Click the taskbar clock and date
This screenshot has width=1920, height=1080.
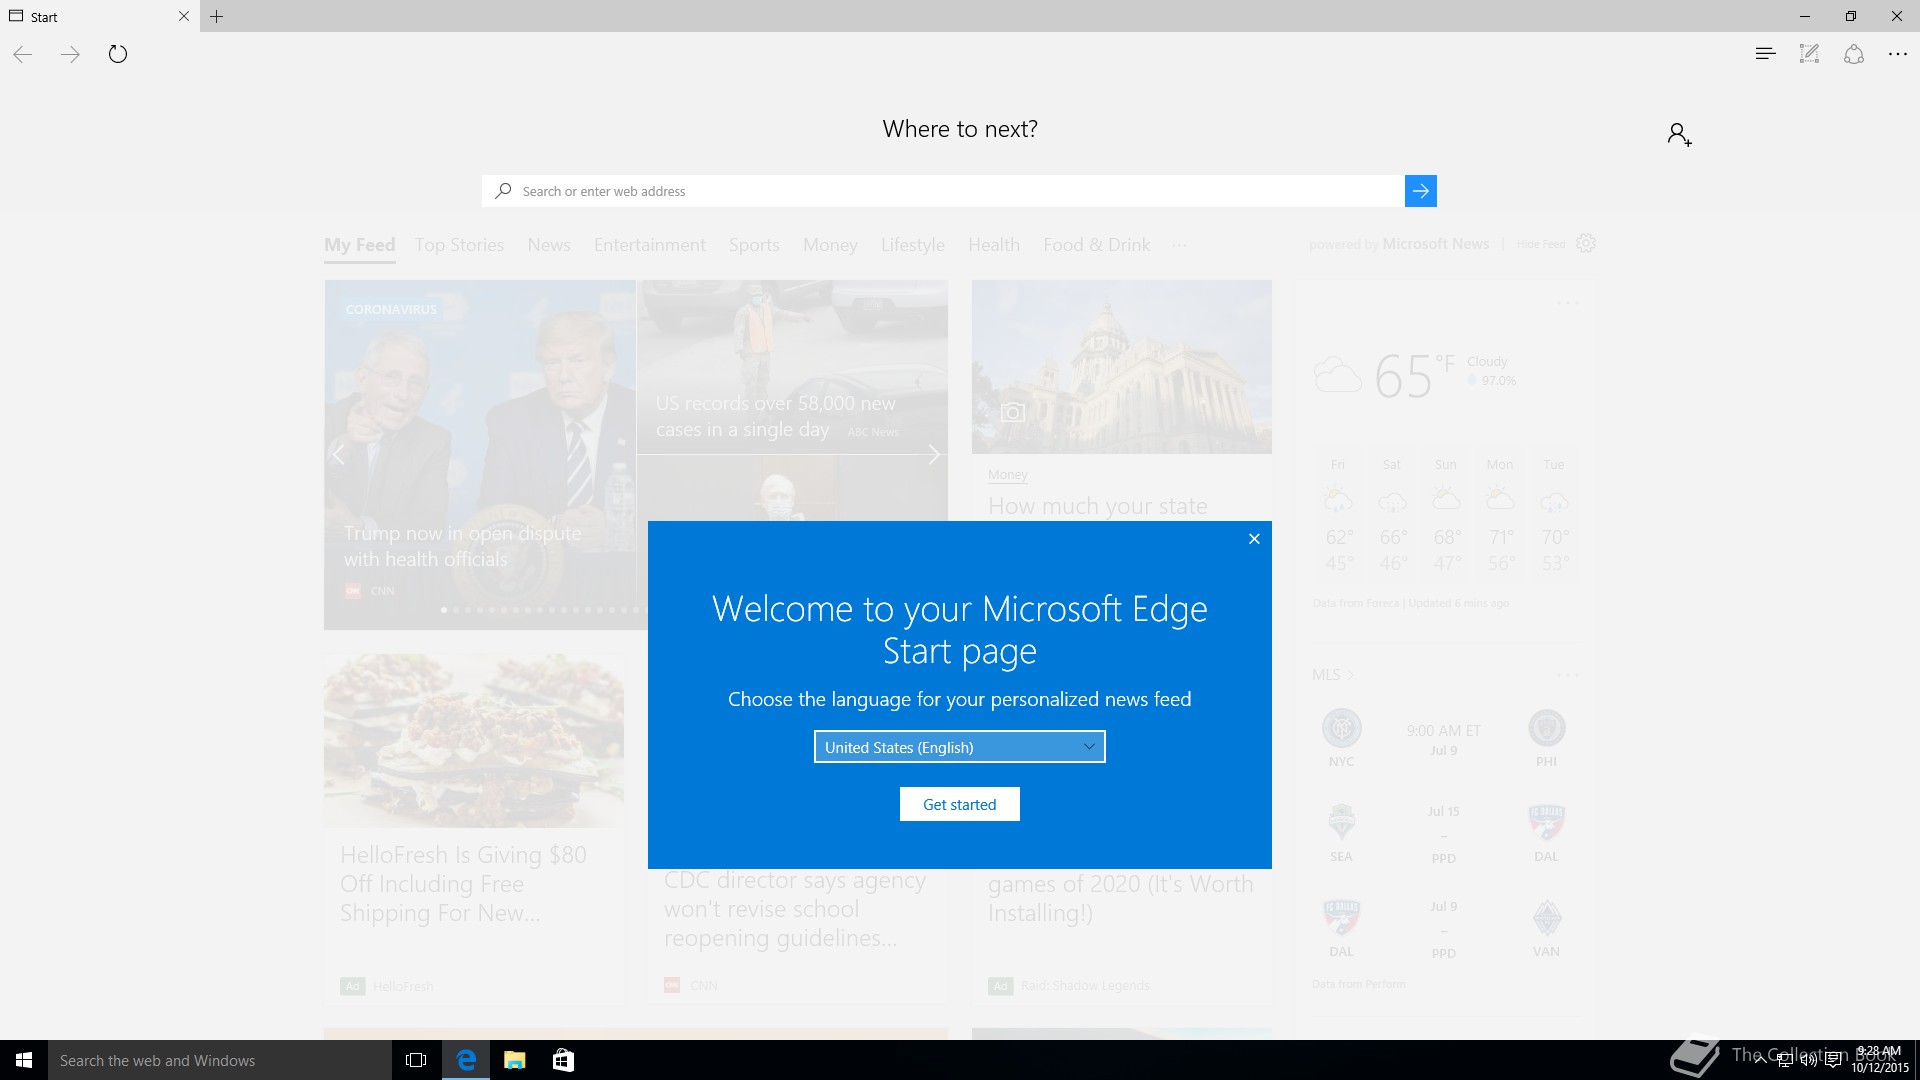[1879, 1060]
